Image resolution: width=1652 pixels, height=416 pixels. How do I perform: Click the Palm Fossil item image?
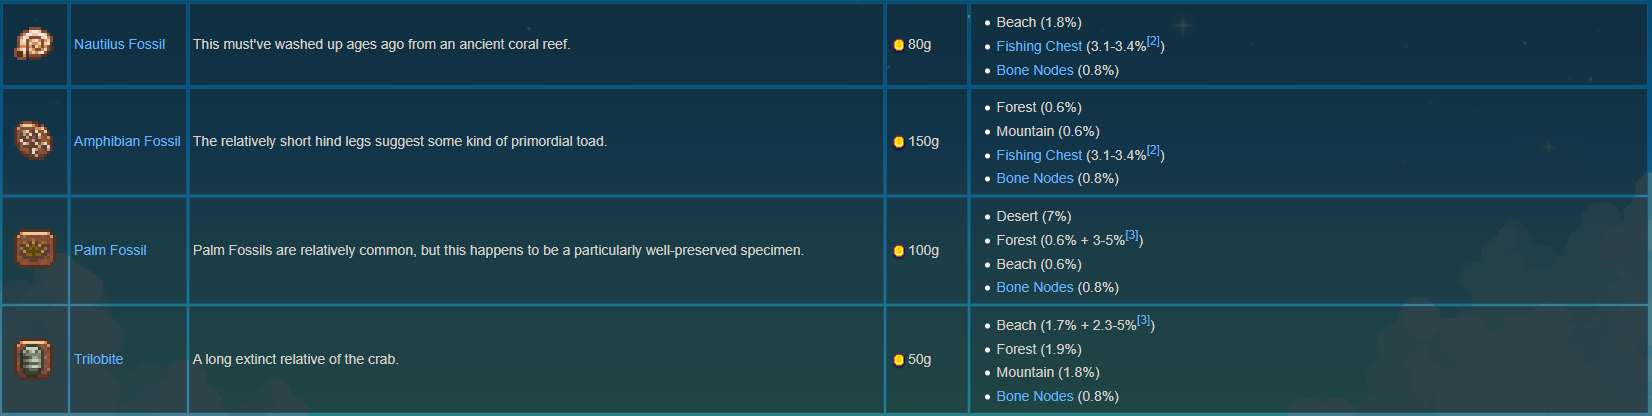[34, 249]
